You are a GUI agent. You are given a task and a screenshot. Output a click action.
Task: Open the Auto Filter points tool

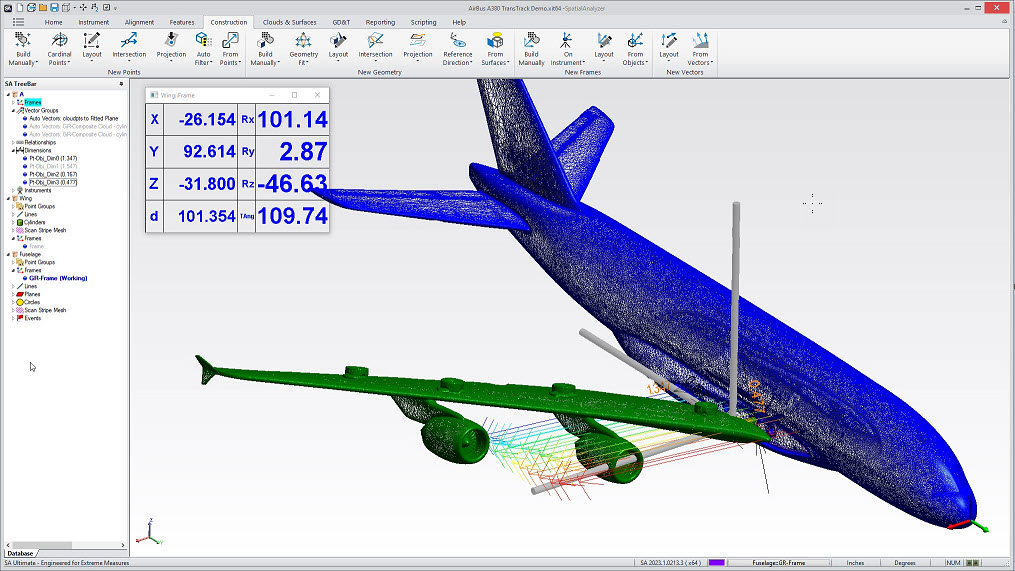click(x=203, y=48)
